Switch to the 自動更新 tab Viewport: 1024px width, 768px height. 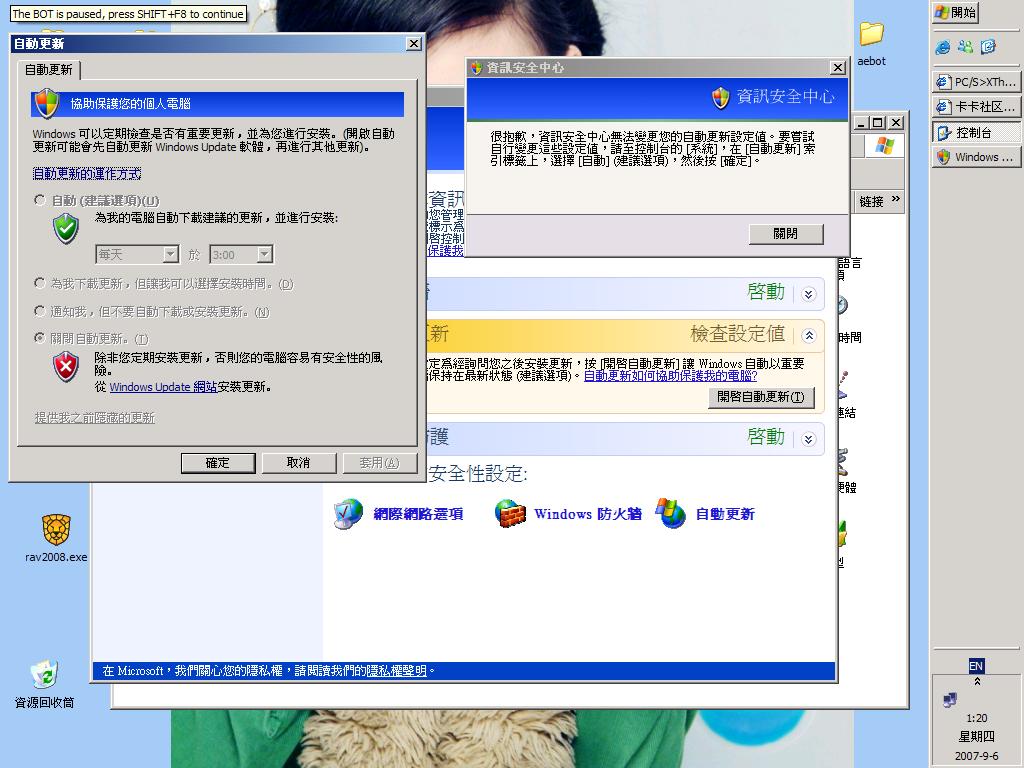point(49,69)
